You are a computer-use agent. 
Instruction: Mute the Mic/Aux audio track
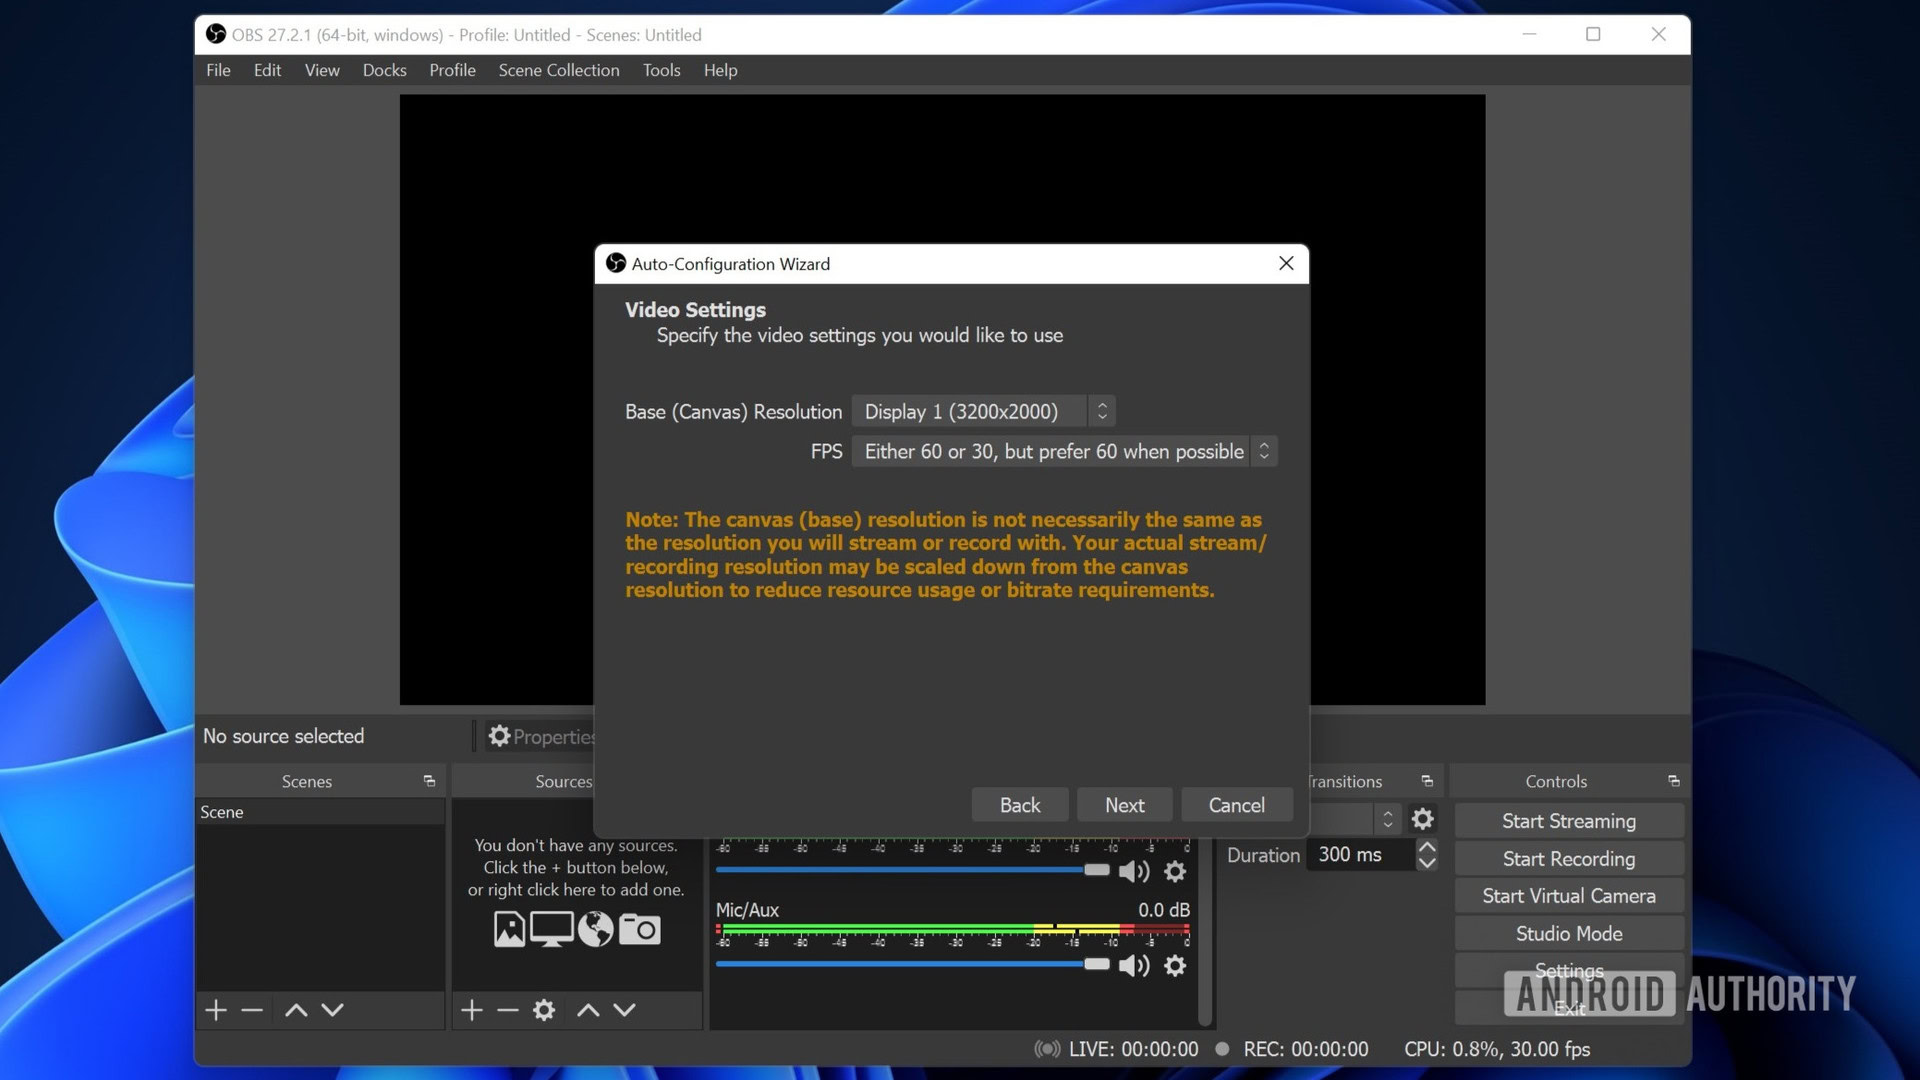(x=1129, y=965)
